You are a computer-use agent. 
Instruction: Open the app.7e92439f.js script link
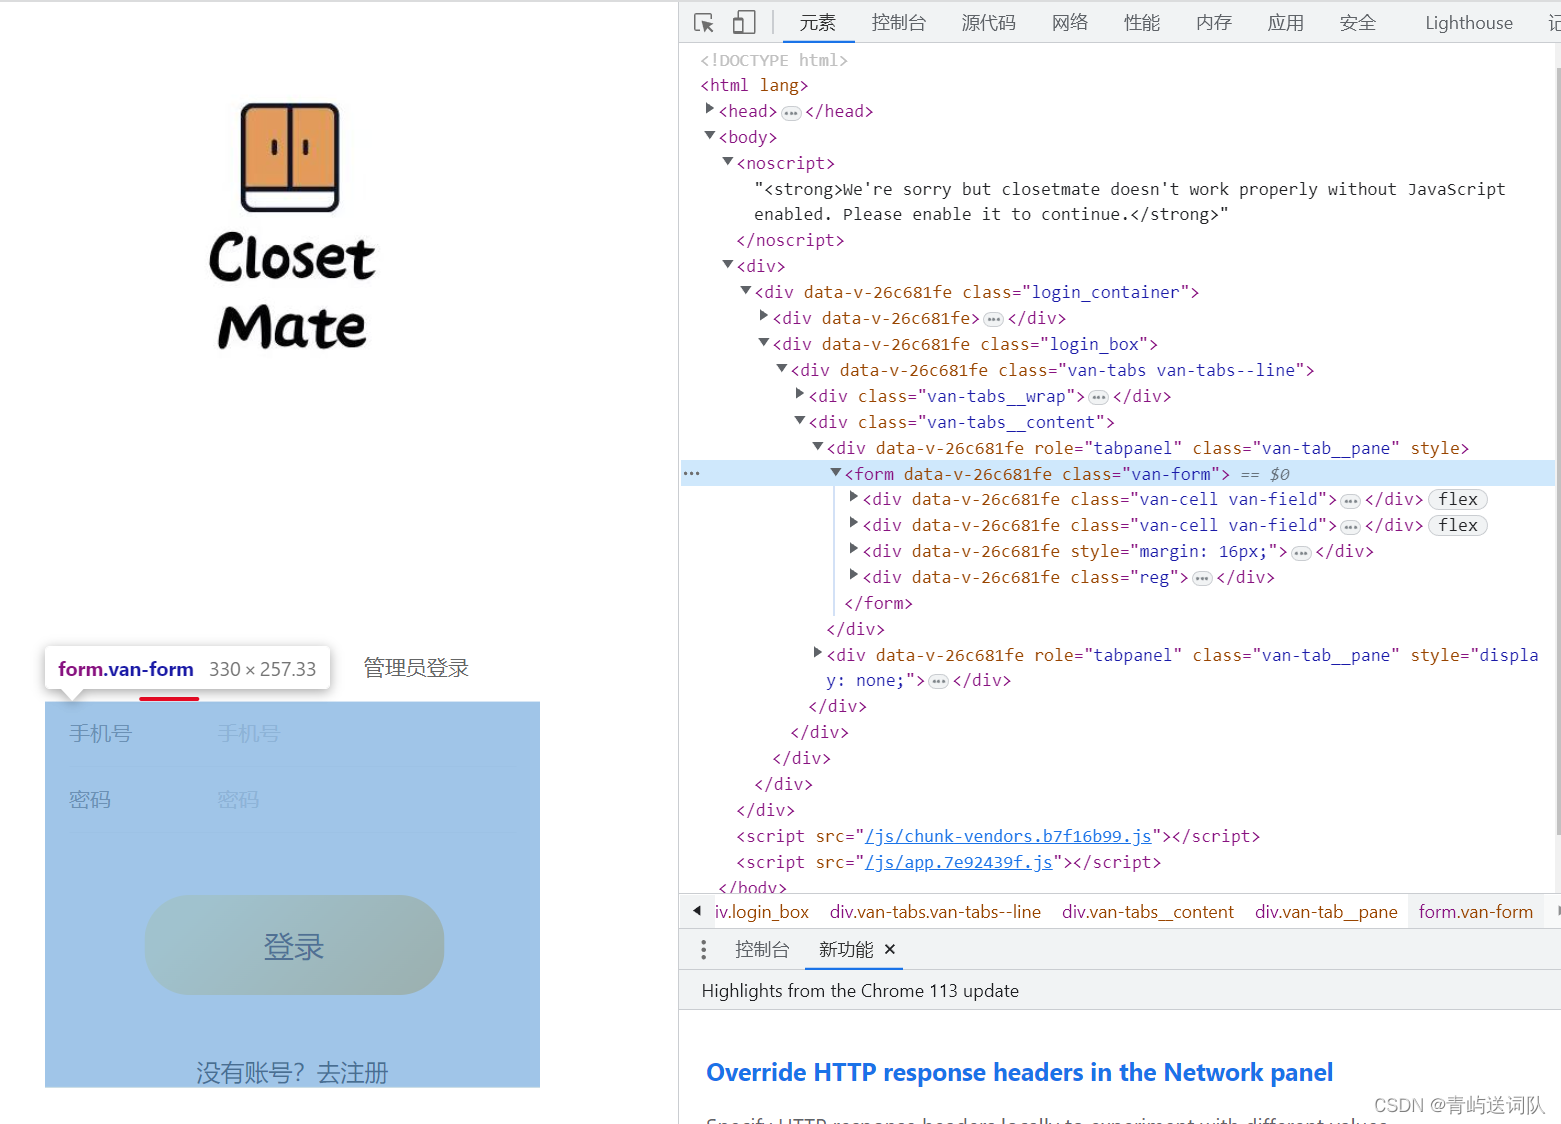tap(958, 862)
